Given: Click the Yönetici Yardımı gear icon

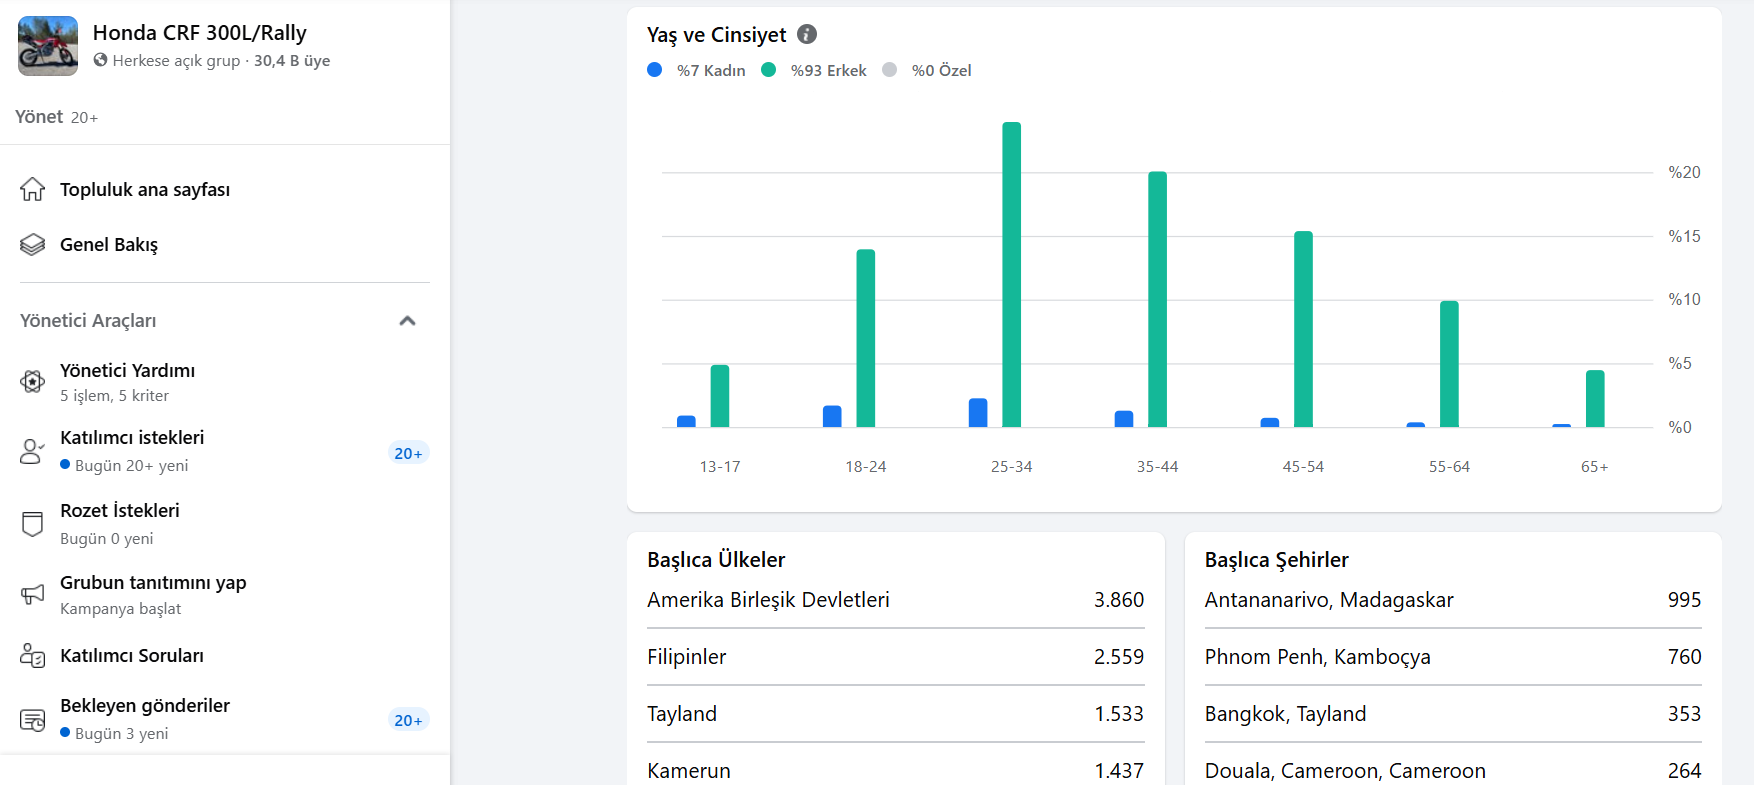Looking at the screenshot, I should [x=33, y=381].
